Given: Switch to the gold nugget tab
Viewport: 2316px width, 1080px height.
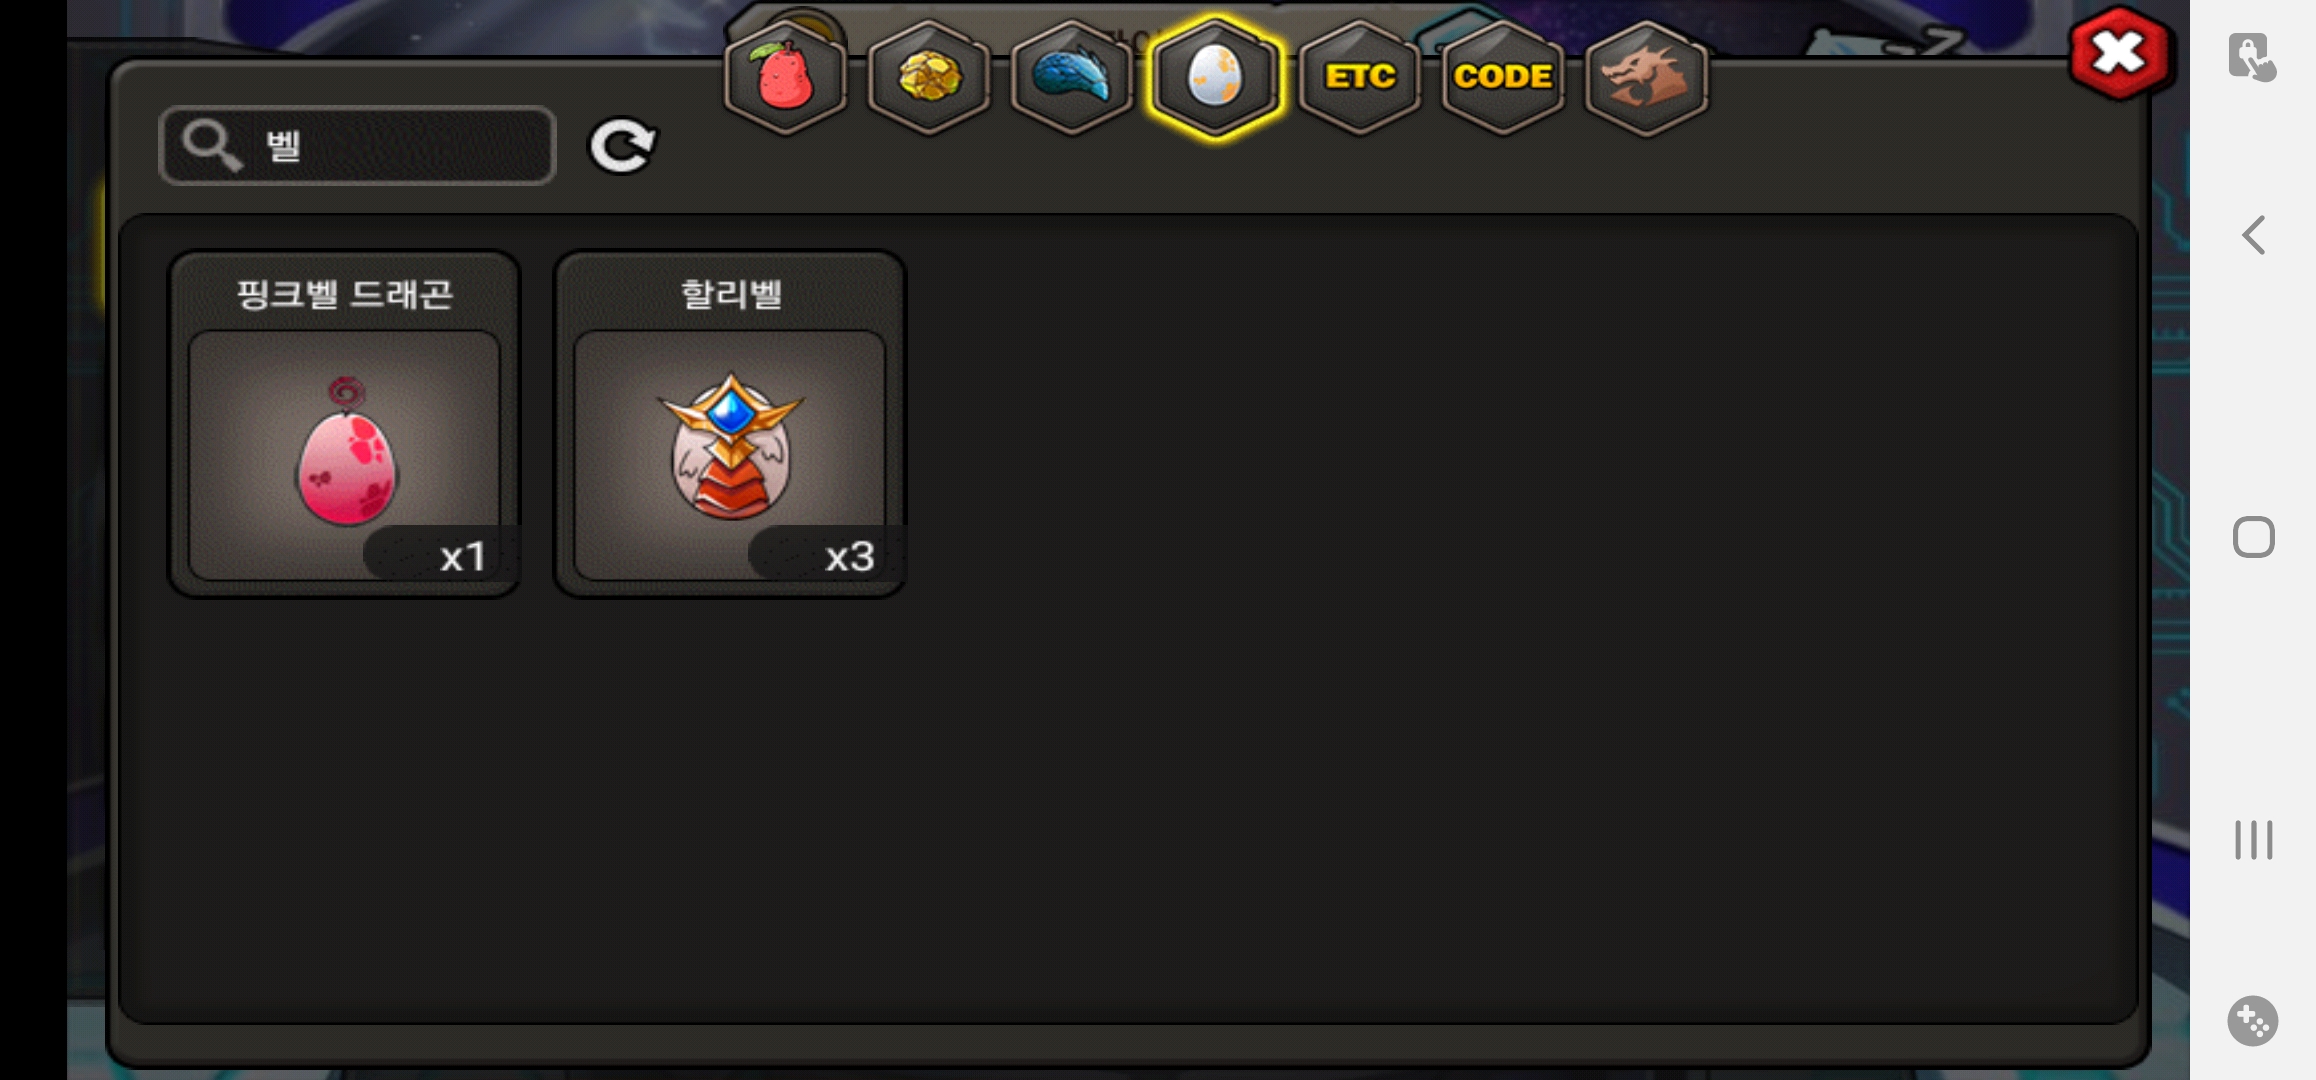Looking at the screenshot, I should tap(929, 77).
